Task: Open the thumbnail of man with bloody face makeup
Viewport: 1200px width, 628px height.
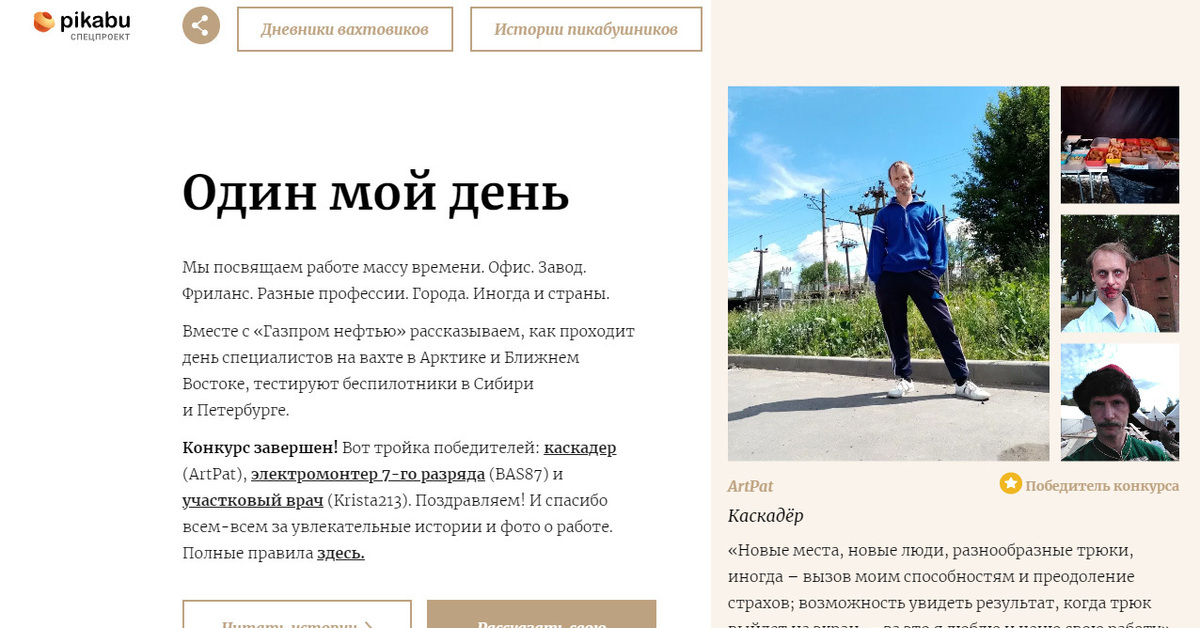Action: tap(1120, 273)
